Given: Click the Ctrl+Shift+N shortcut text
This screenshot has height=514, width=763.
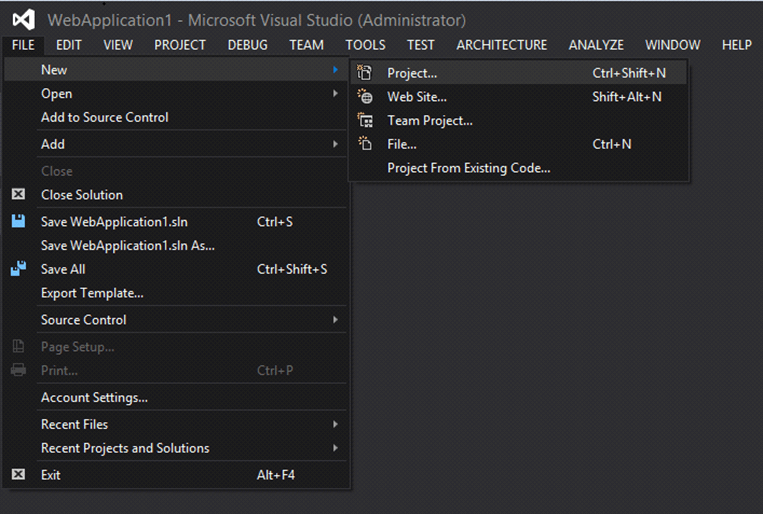Looking at the screenshot, I should pyautogui.click(x=629, y=73).
